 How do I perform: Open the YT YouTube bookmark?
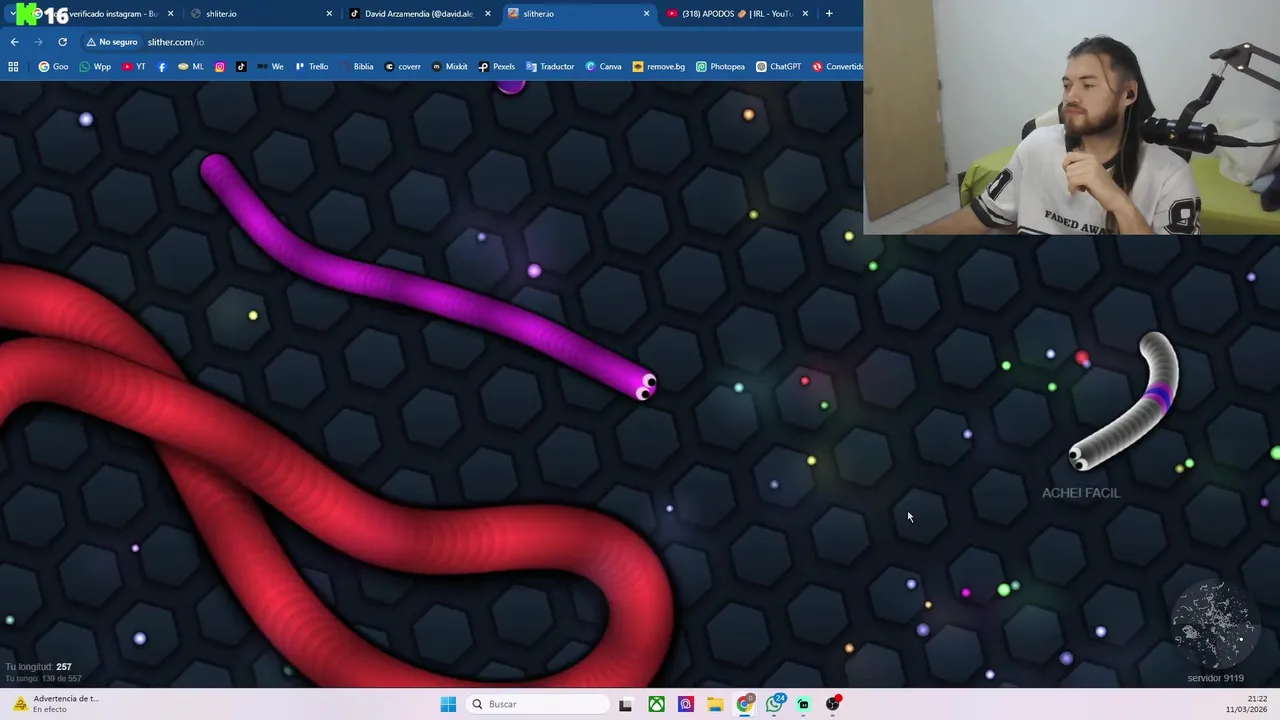click(133, 67)
